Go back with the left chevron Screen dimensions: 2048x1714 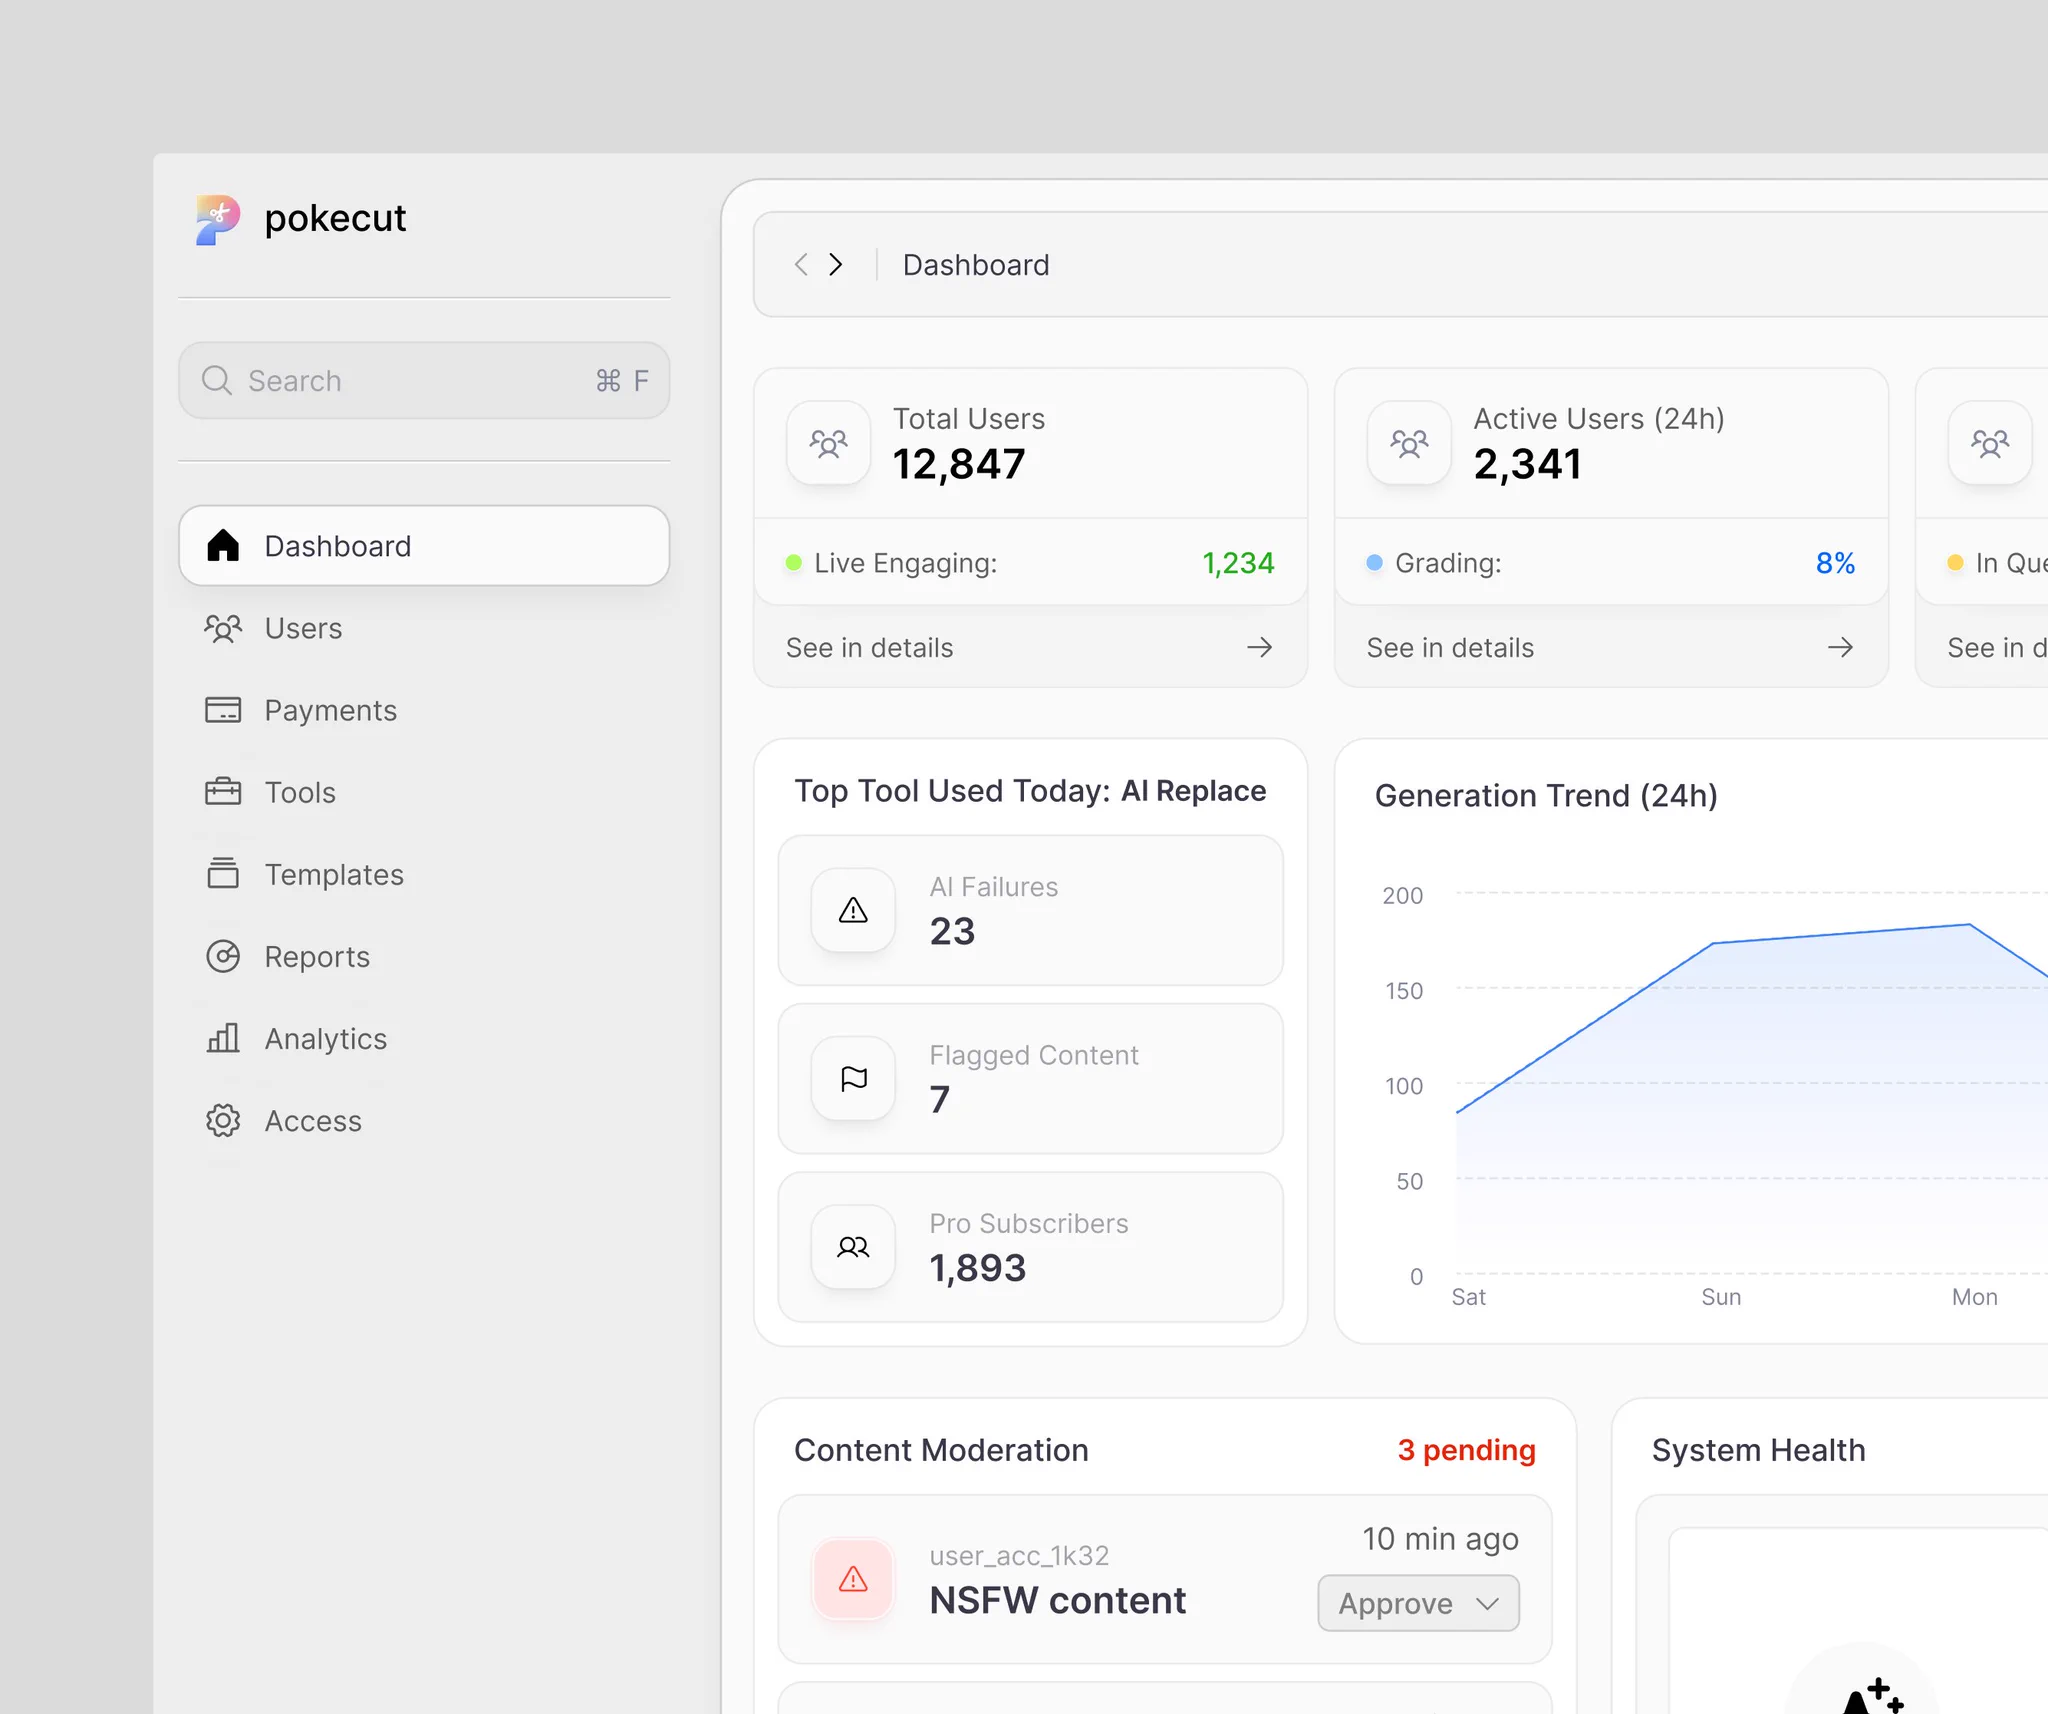point(800,264)
